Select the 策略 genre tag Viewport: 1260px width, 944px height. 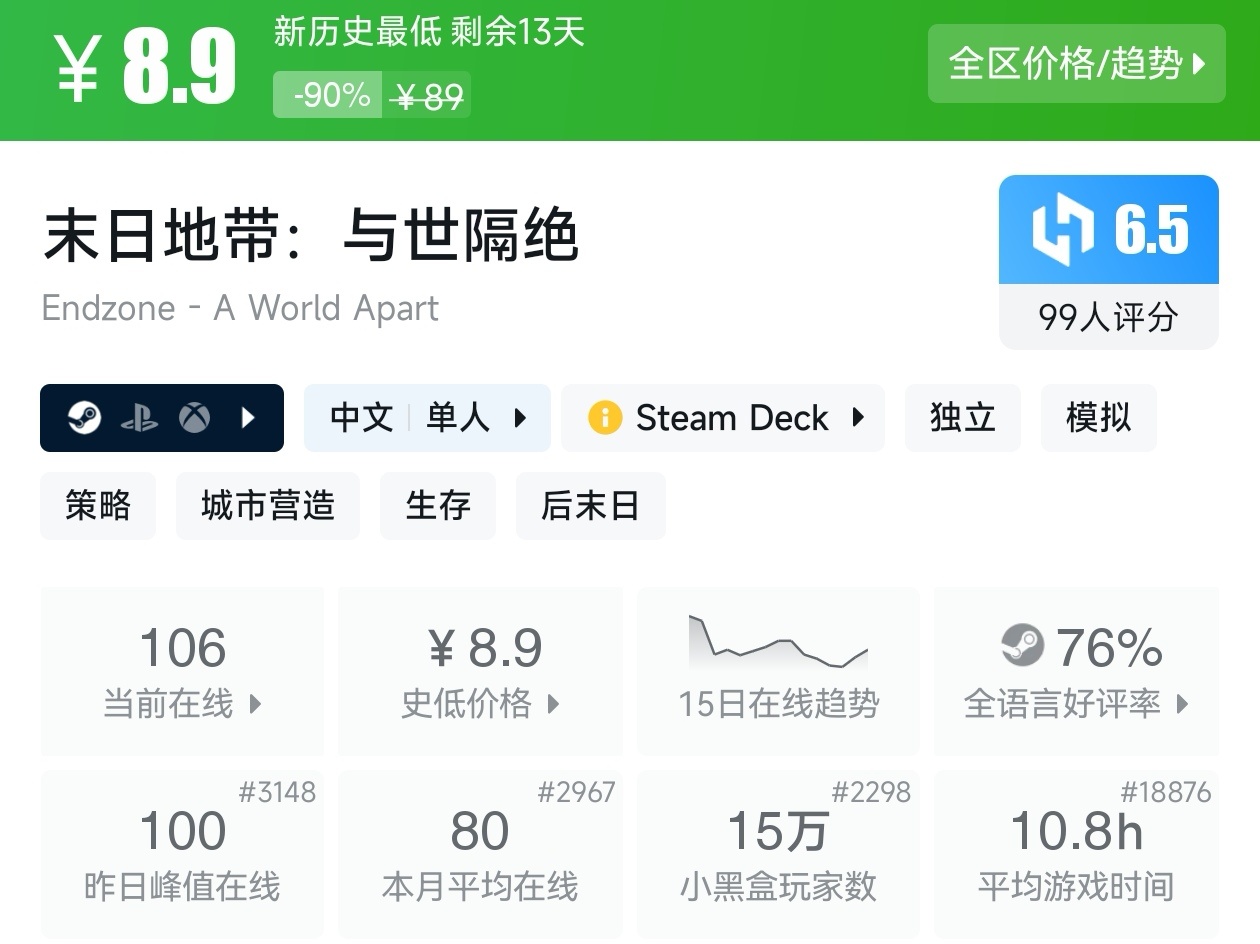click(98, 506)
